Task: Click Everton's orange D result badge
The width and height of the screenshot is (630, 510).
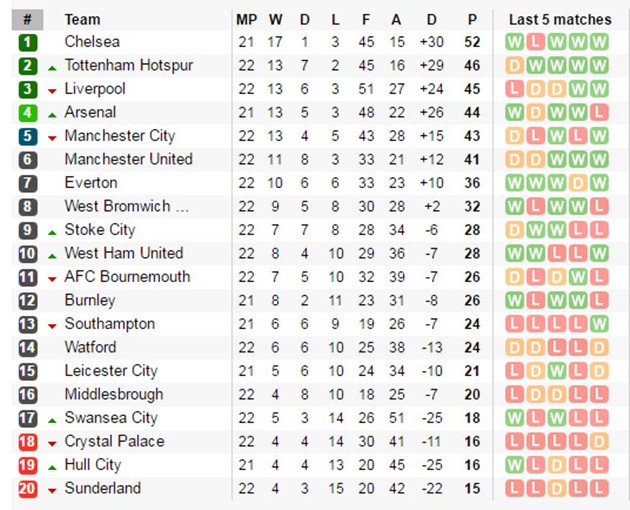Action: tap(578, 183)
